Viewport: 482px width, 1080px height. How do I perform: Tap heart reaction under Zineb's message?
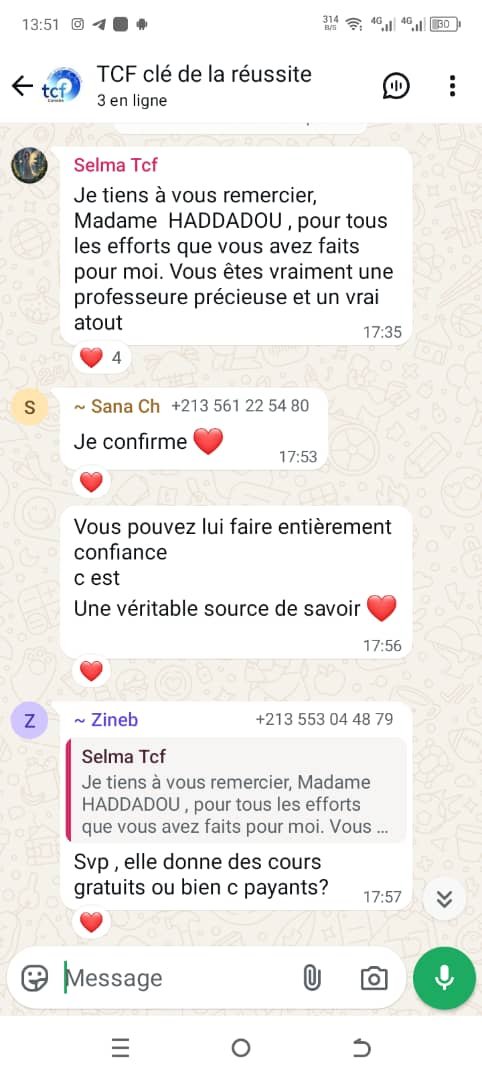pos(91,922)
